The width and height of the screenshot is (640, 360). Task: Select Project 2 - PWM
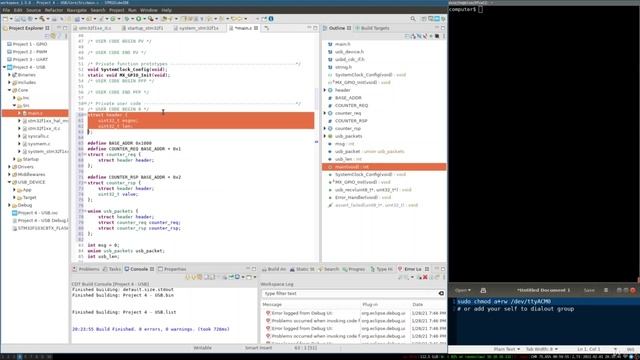(x=29, y=52)
